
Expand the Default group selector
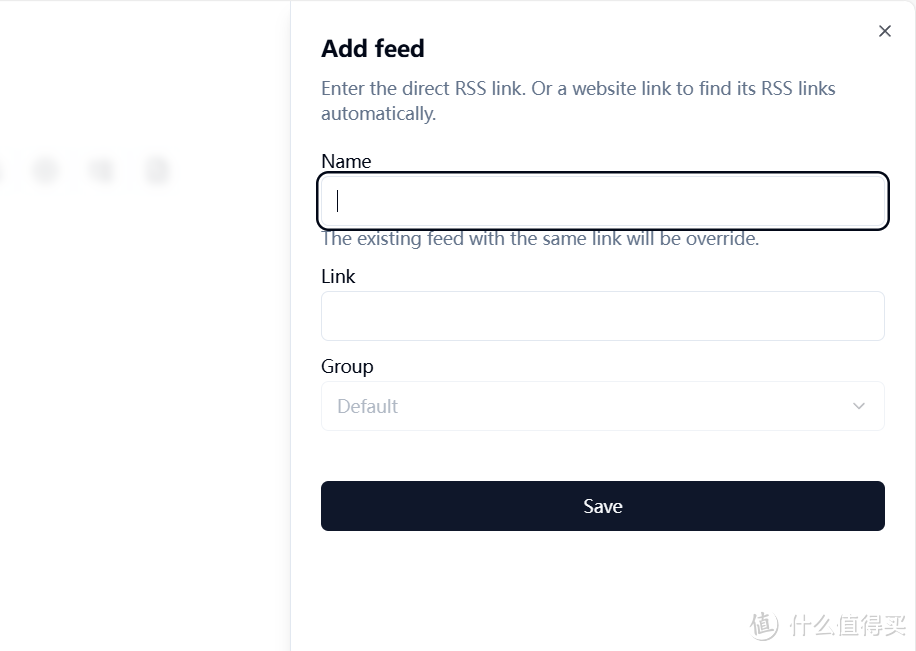[x=602, y=406]
